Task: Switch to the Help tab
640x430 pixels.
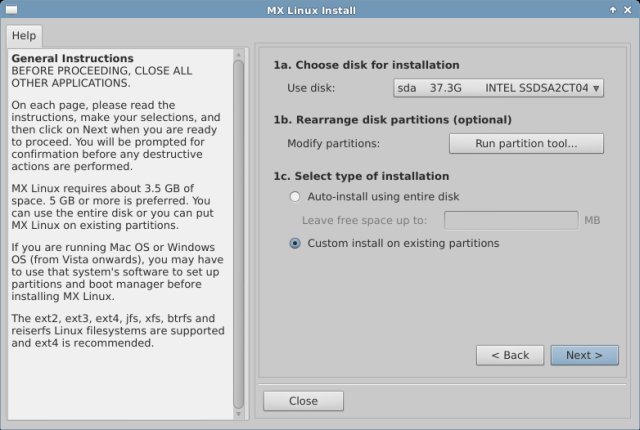Action: tap(24, 36)
